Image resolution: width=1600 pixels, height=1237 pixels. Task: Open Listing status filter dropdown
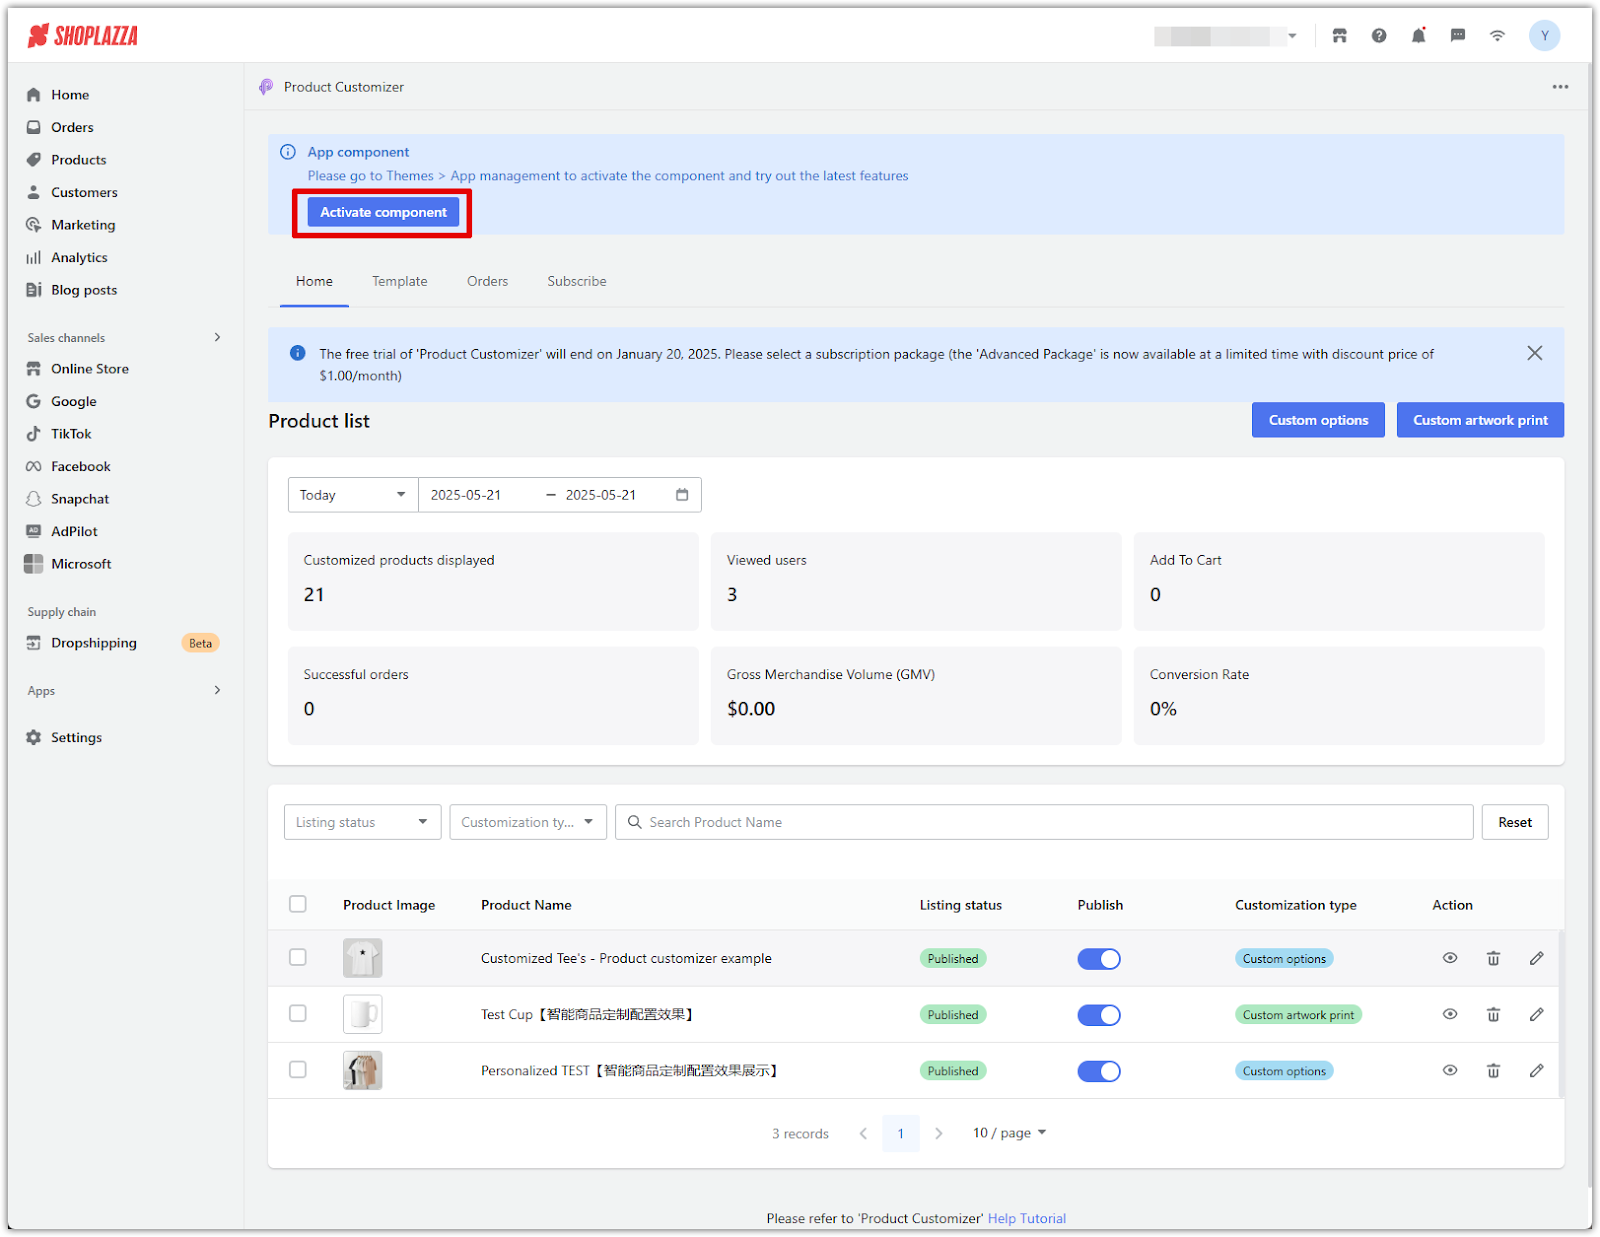tap(362, 822)
